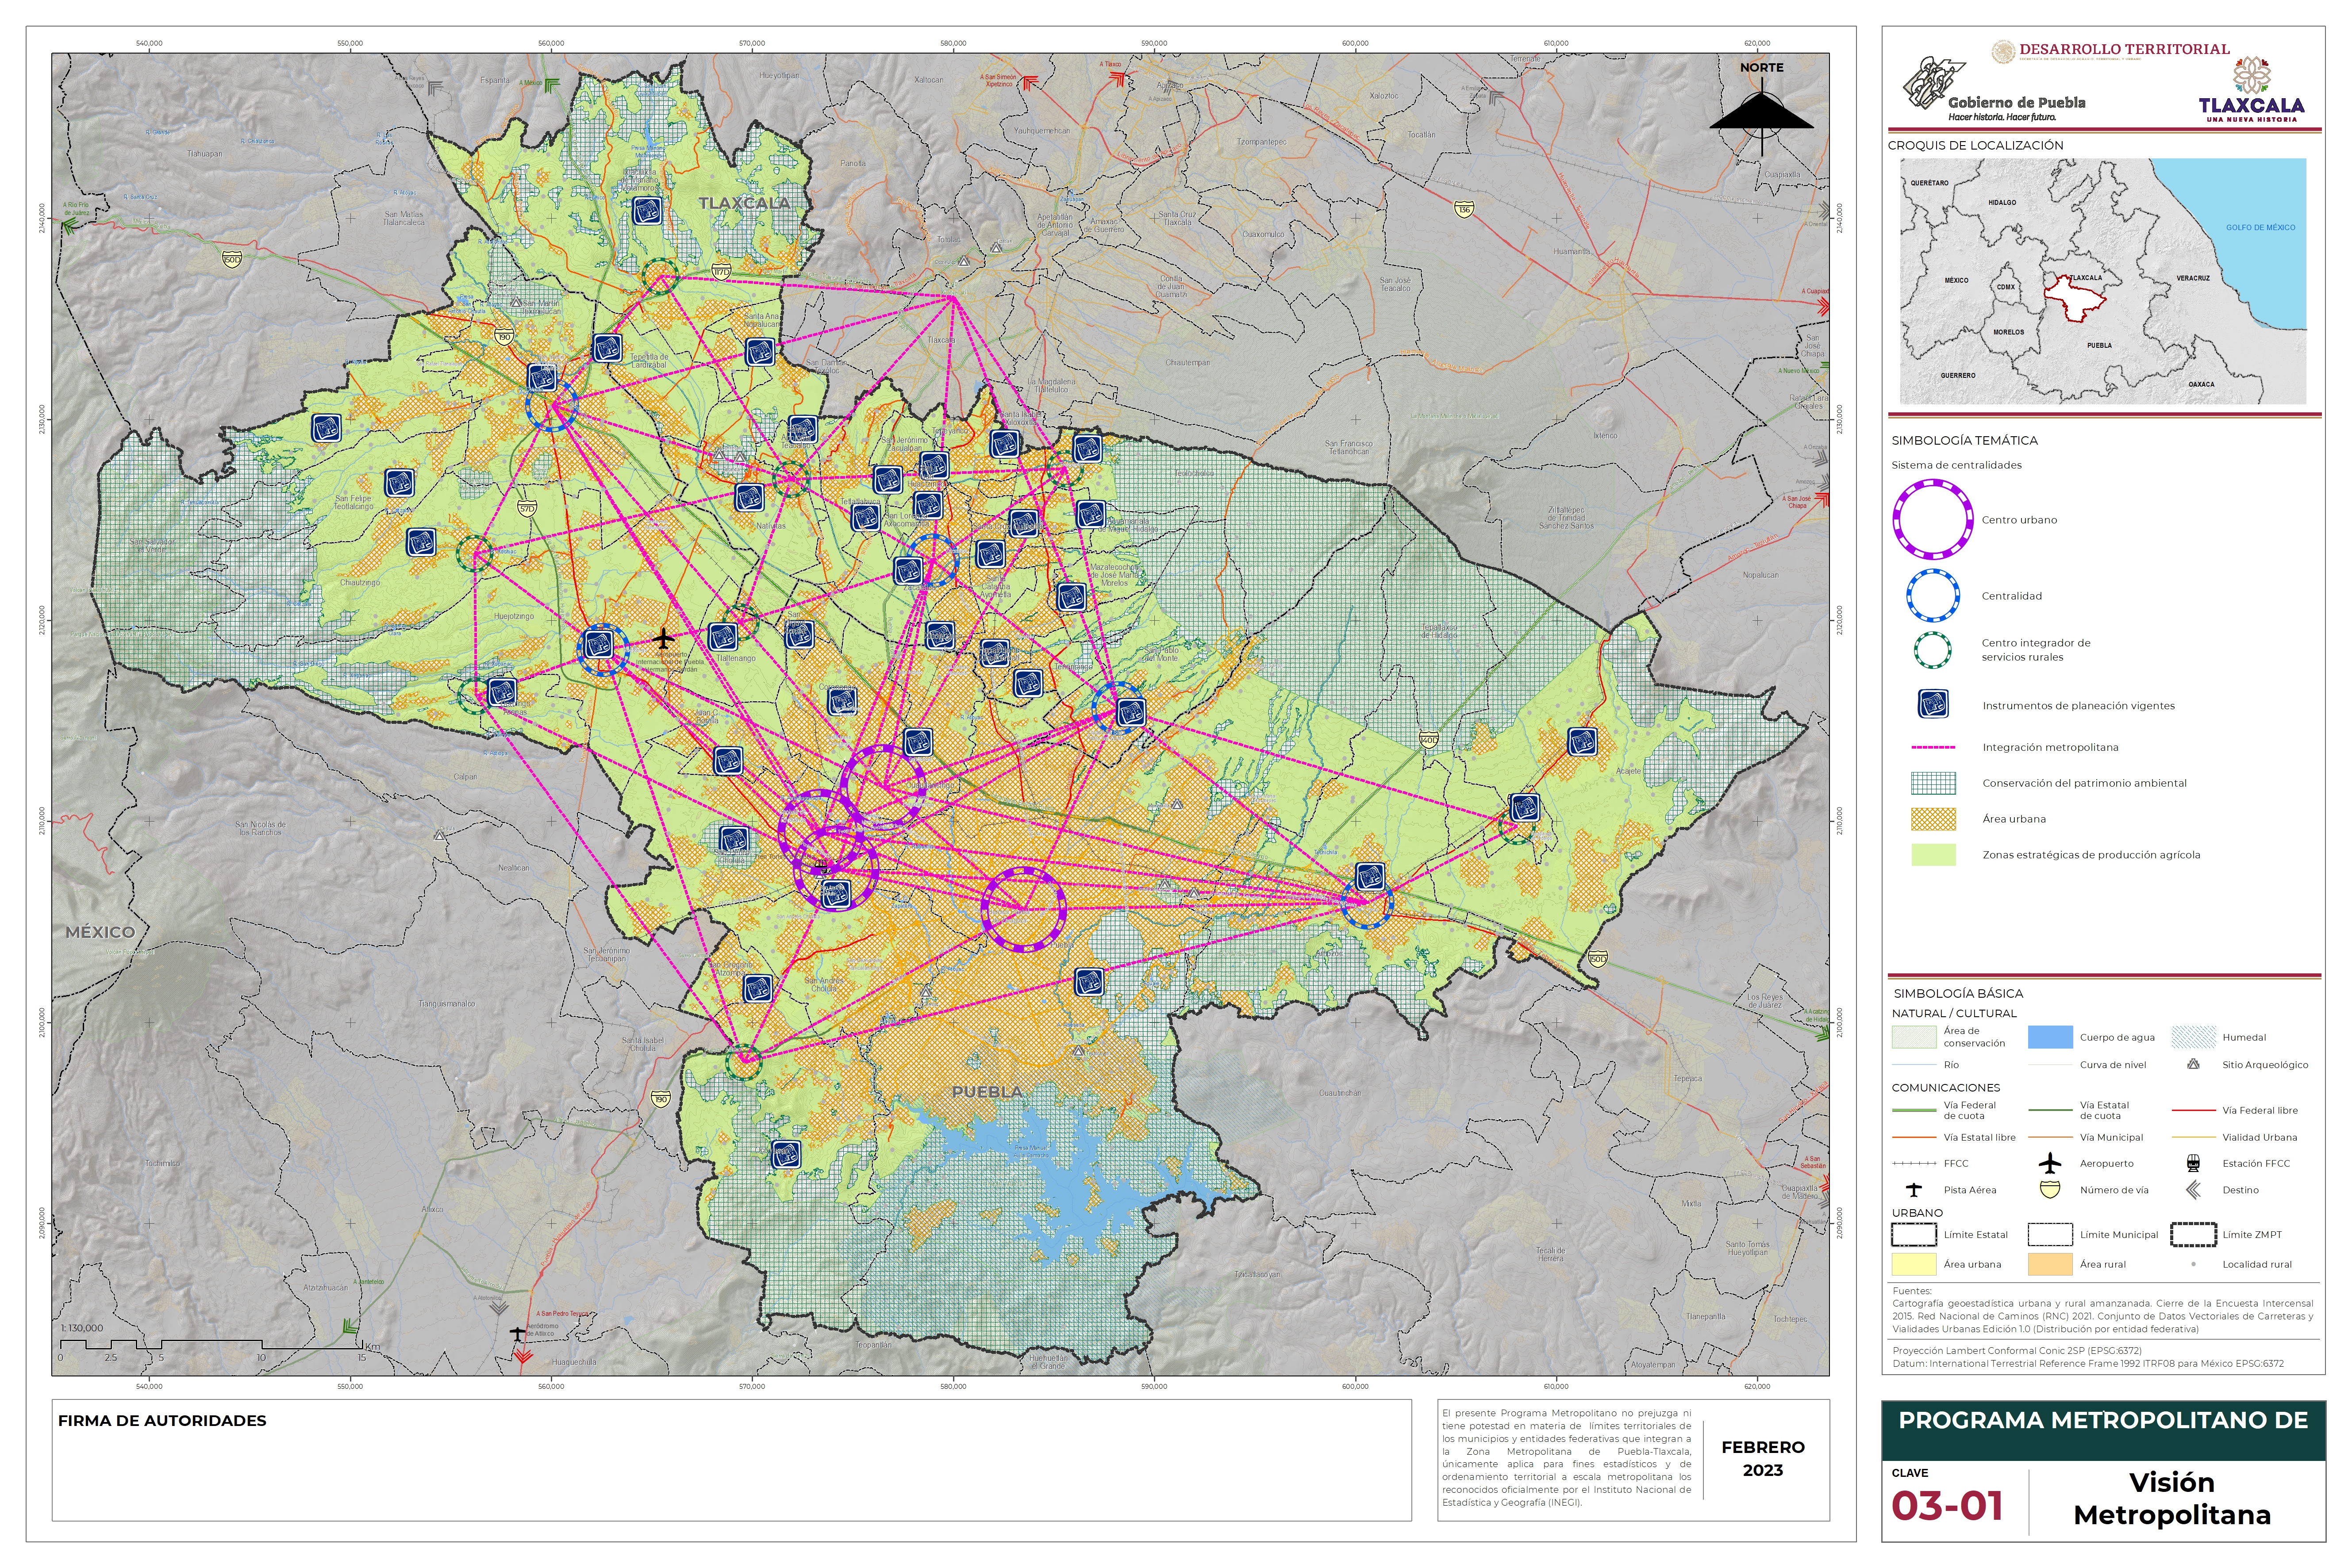The image size is (2352, 1568).
Task: Click the Centro urbano purple circle in legend
Action: point(1932,520)
